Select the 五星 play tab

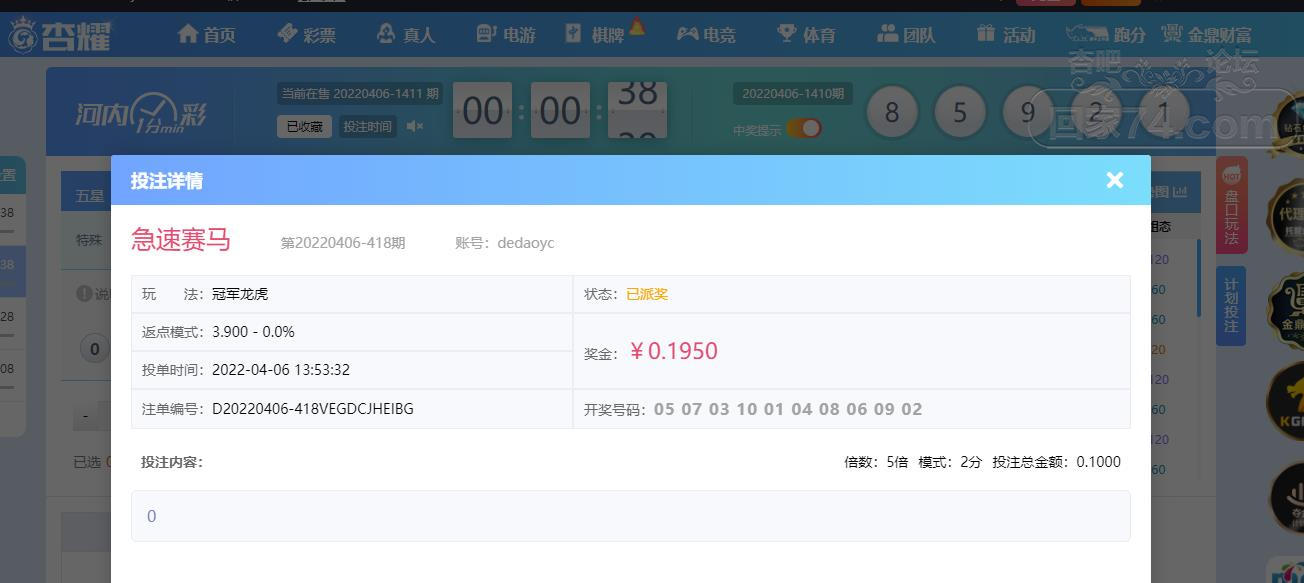88,196
